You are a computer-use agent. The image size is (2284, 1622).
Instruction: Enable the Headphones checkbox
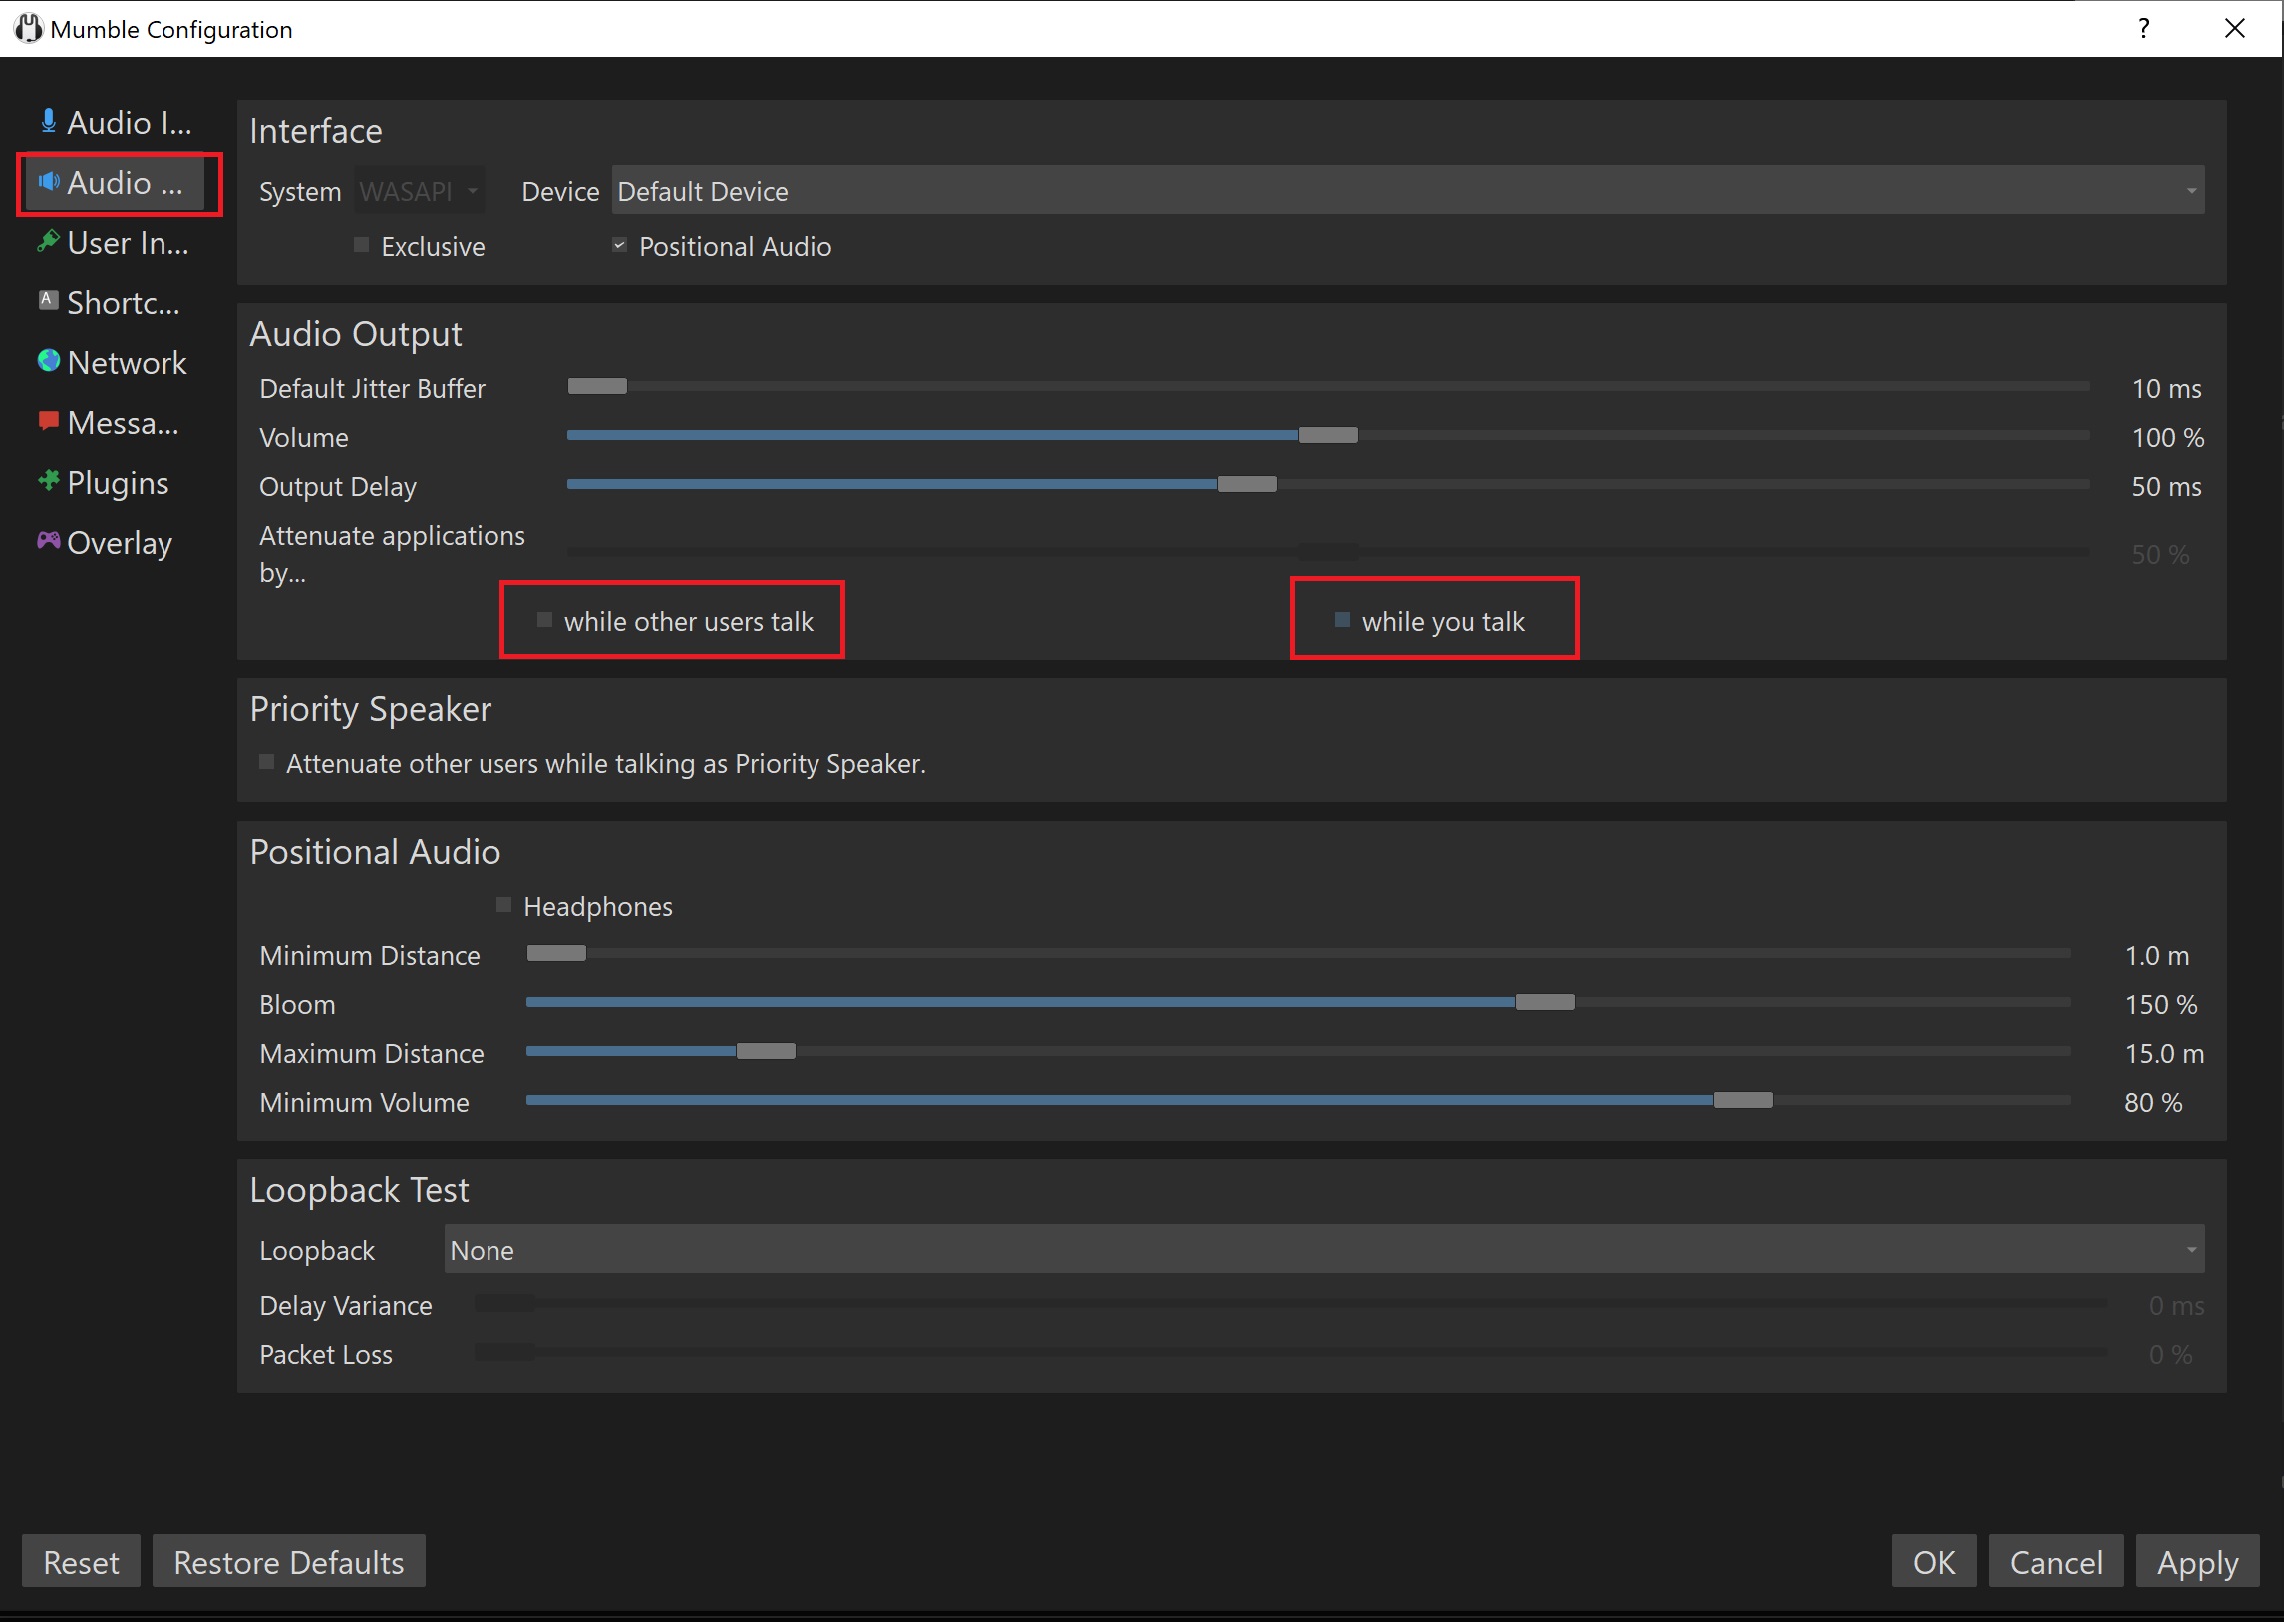(504, 905)
